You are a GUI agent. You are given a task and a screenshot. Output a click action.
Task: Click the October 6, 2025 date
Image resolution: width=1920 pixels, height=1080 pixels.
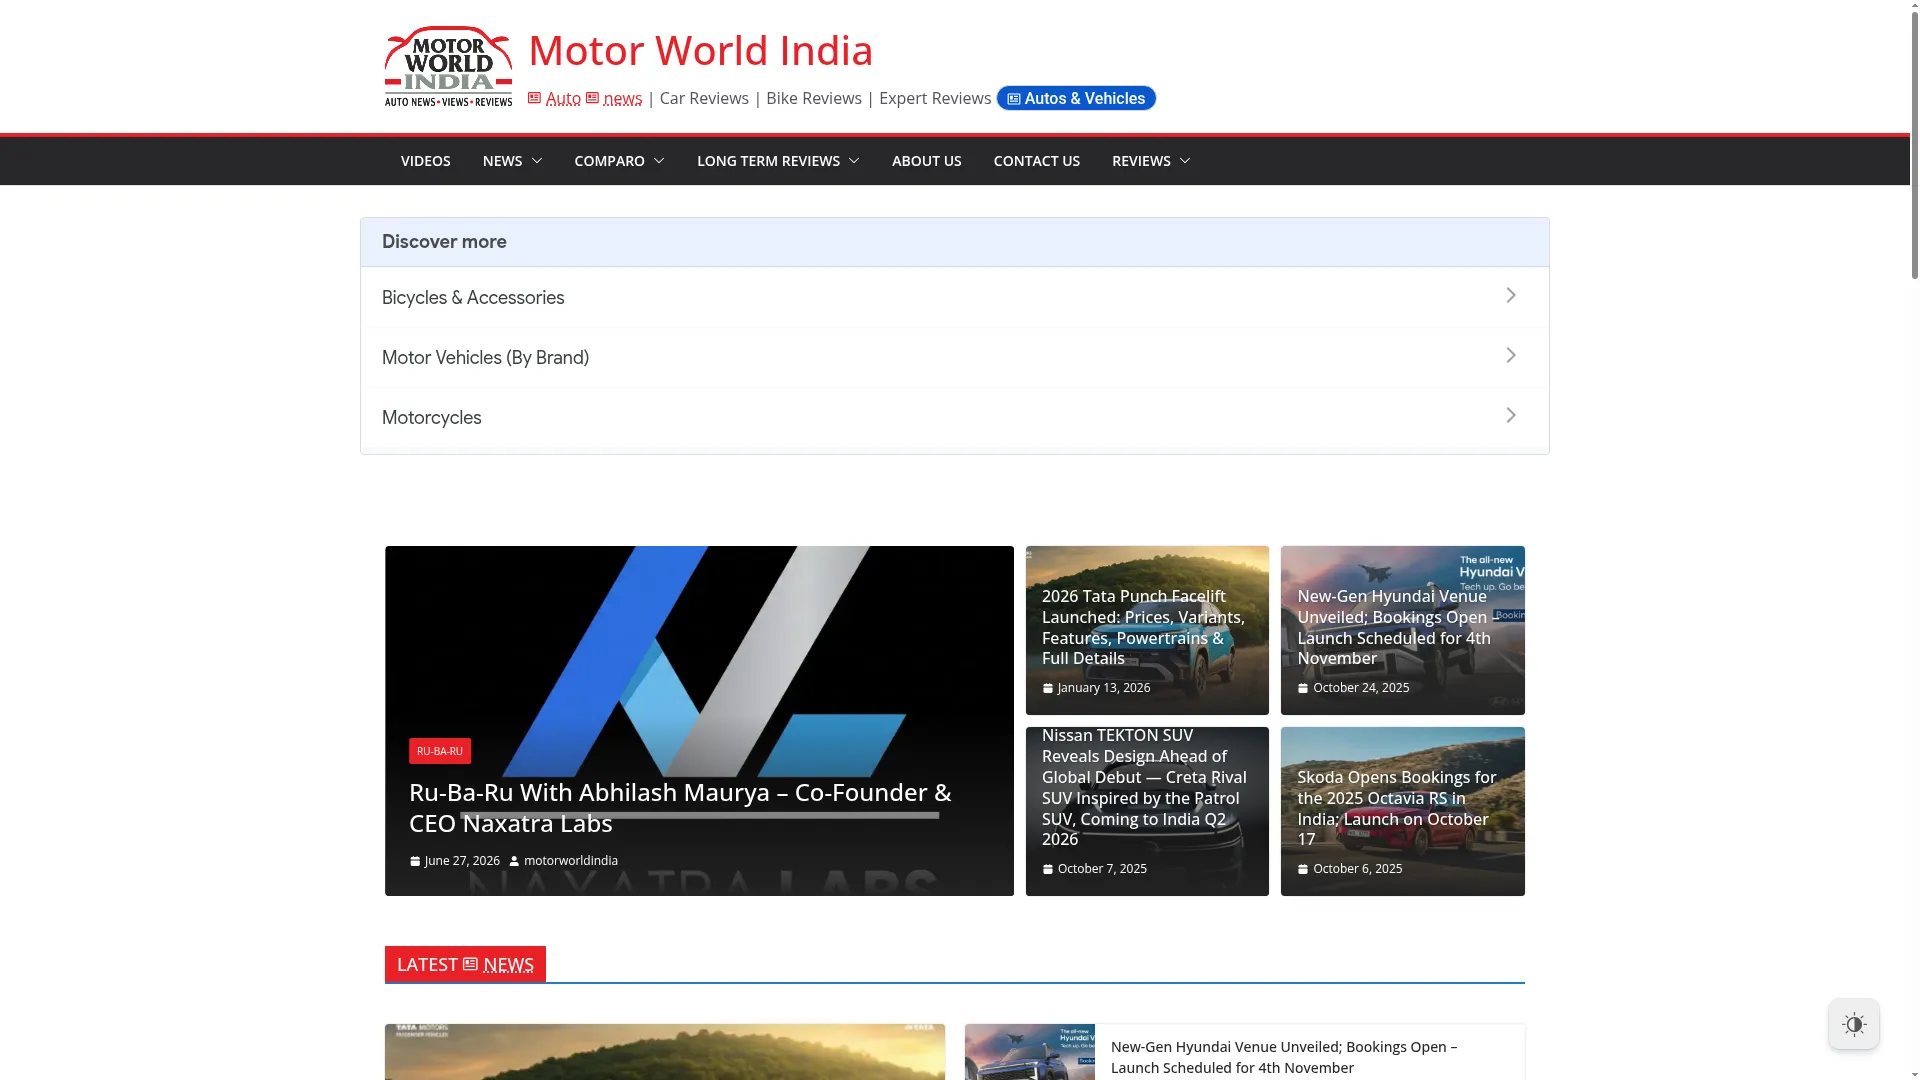click(x=1358, y=869)
